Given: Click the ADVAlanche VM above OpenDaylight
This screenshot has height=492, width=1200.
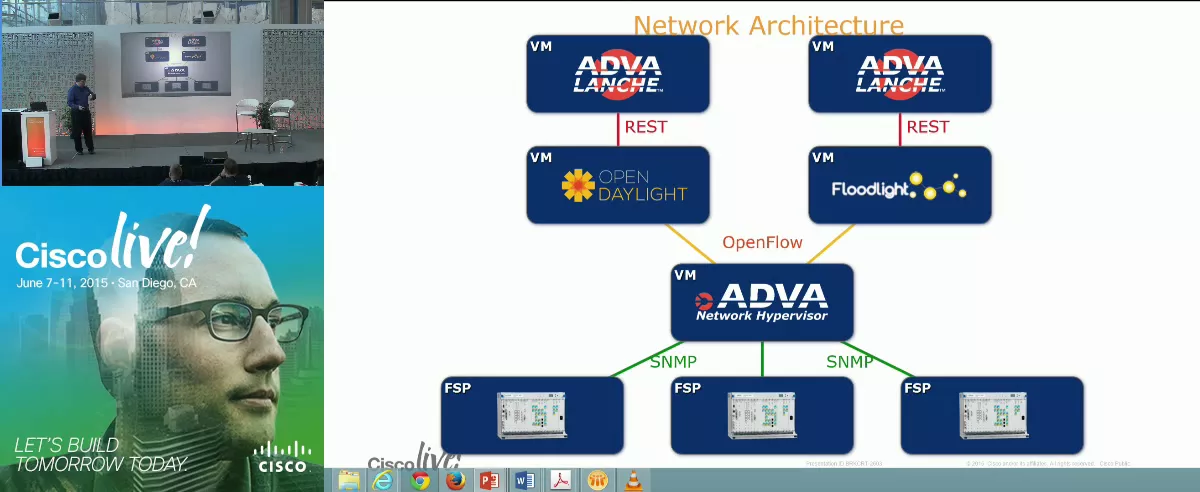Looking at the screenshot, I should (618, 74).
